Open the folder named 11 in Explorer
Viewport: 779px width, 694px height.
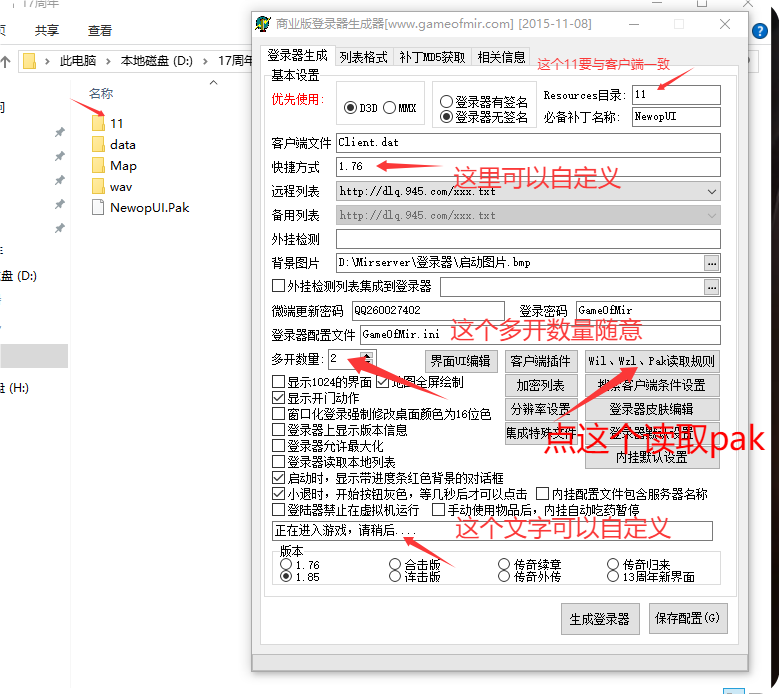coord(107,123)
